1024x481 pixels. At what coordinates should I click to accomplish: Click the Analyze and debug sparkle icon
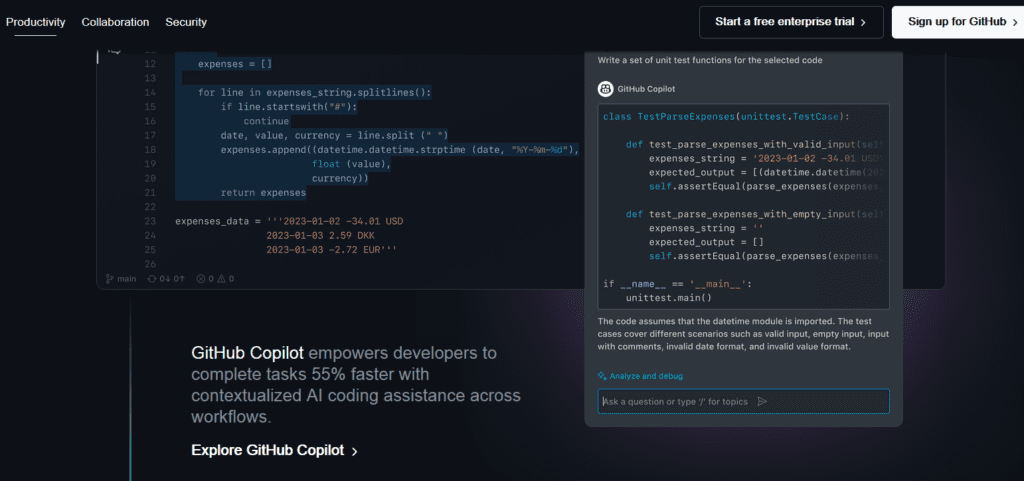tap(602, 376)
